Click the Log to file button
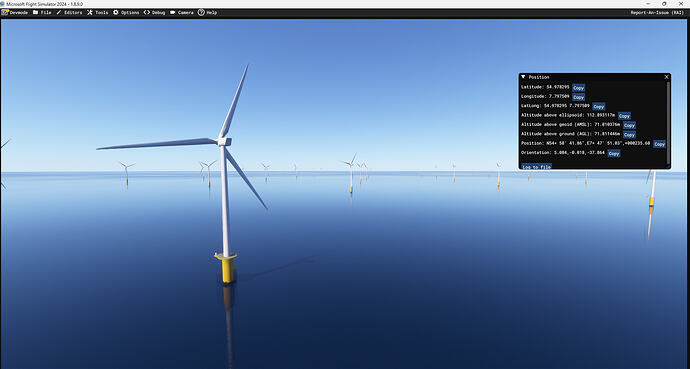Image resolution: width=690 pixels, height=369 pixels. (536, 167)
